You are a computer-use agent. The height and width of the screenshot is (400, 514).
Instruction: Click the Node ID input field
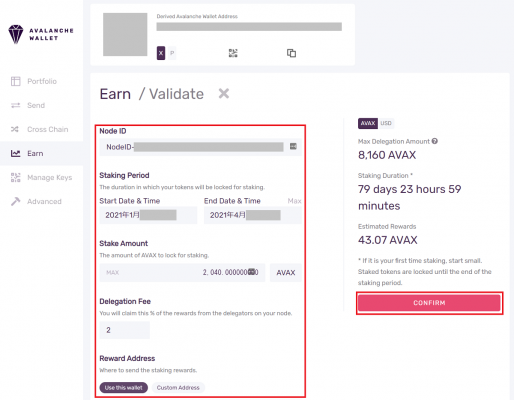coord(200,147)
